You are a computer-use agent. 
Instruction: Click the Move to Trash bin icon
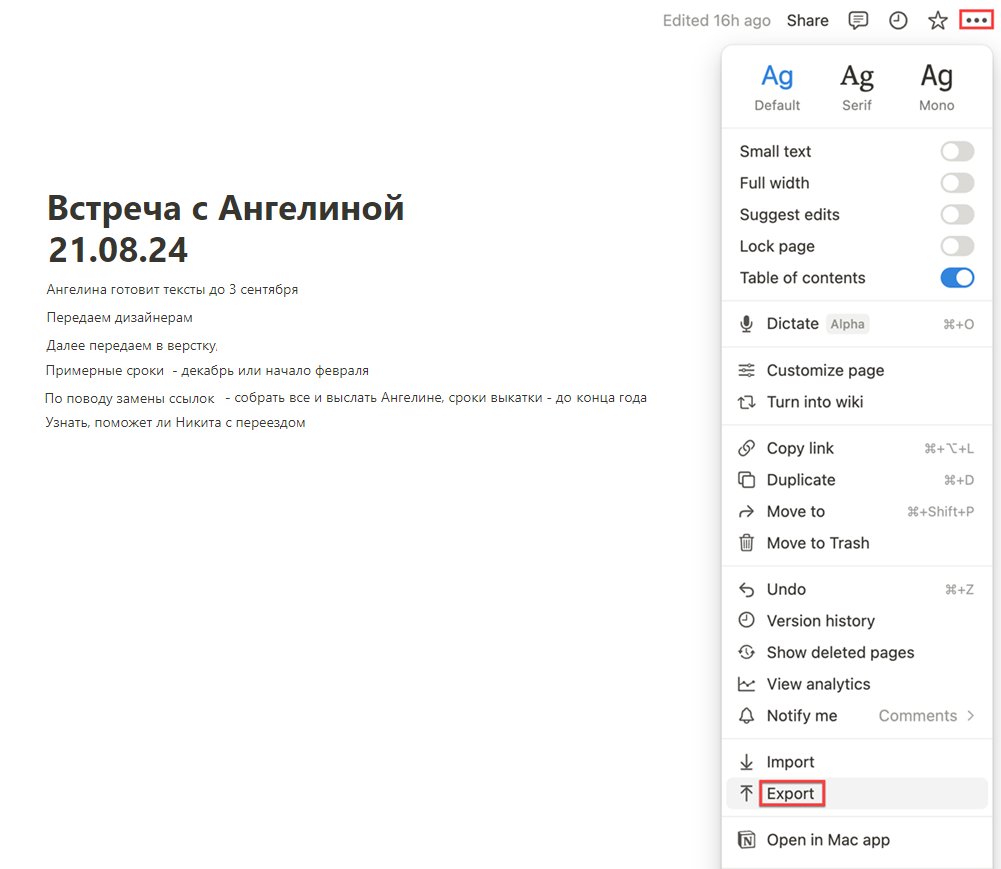[x=746, y=543]
